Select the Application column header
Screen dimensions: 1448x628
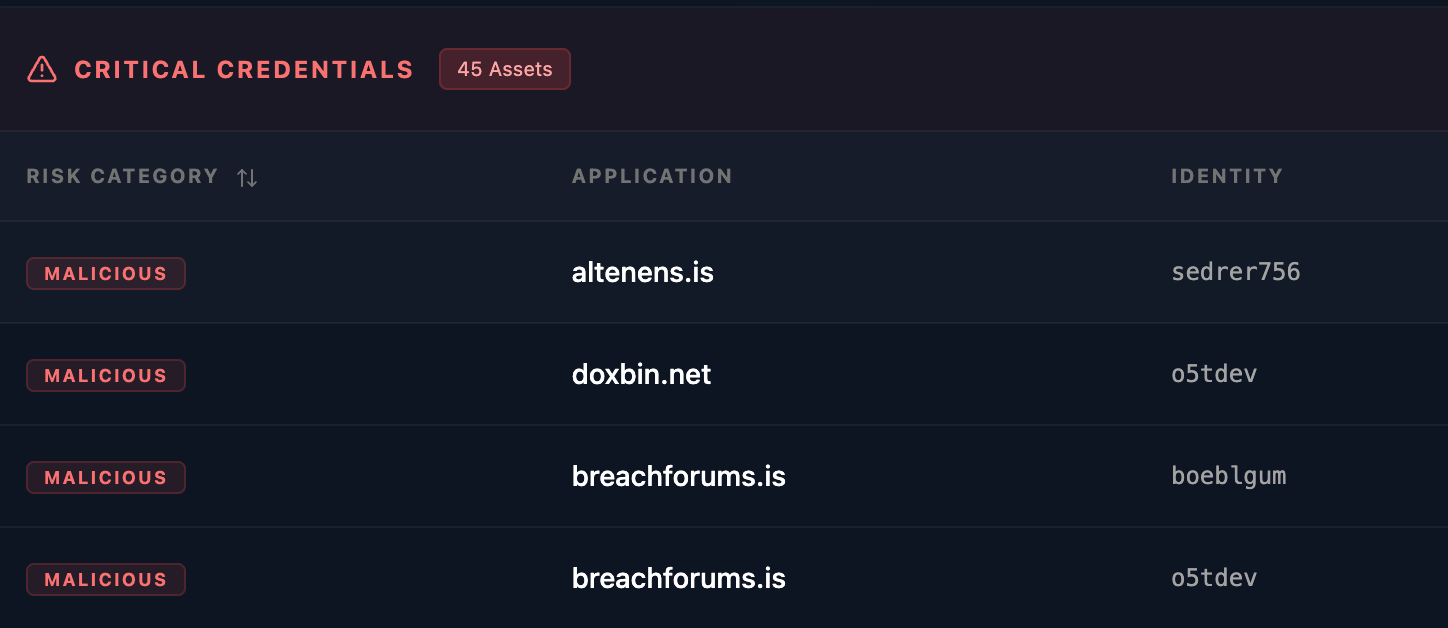coord(652,176)
